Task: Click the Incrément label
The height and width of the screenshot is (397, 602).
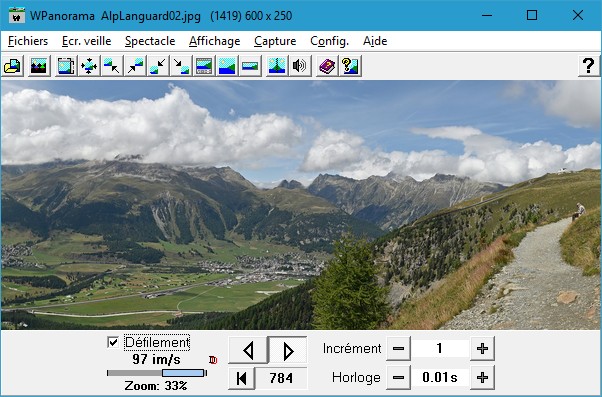Action: tap(352, 349)
